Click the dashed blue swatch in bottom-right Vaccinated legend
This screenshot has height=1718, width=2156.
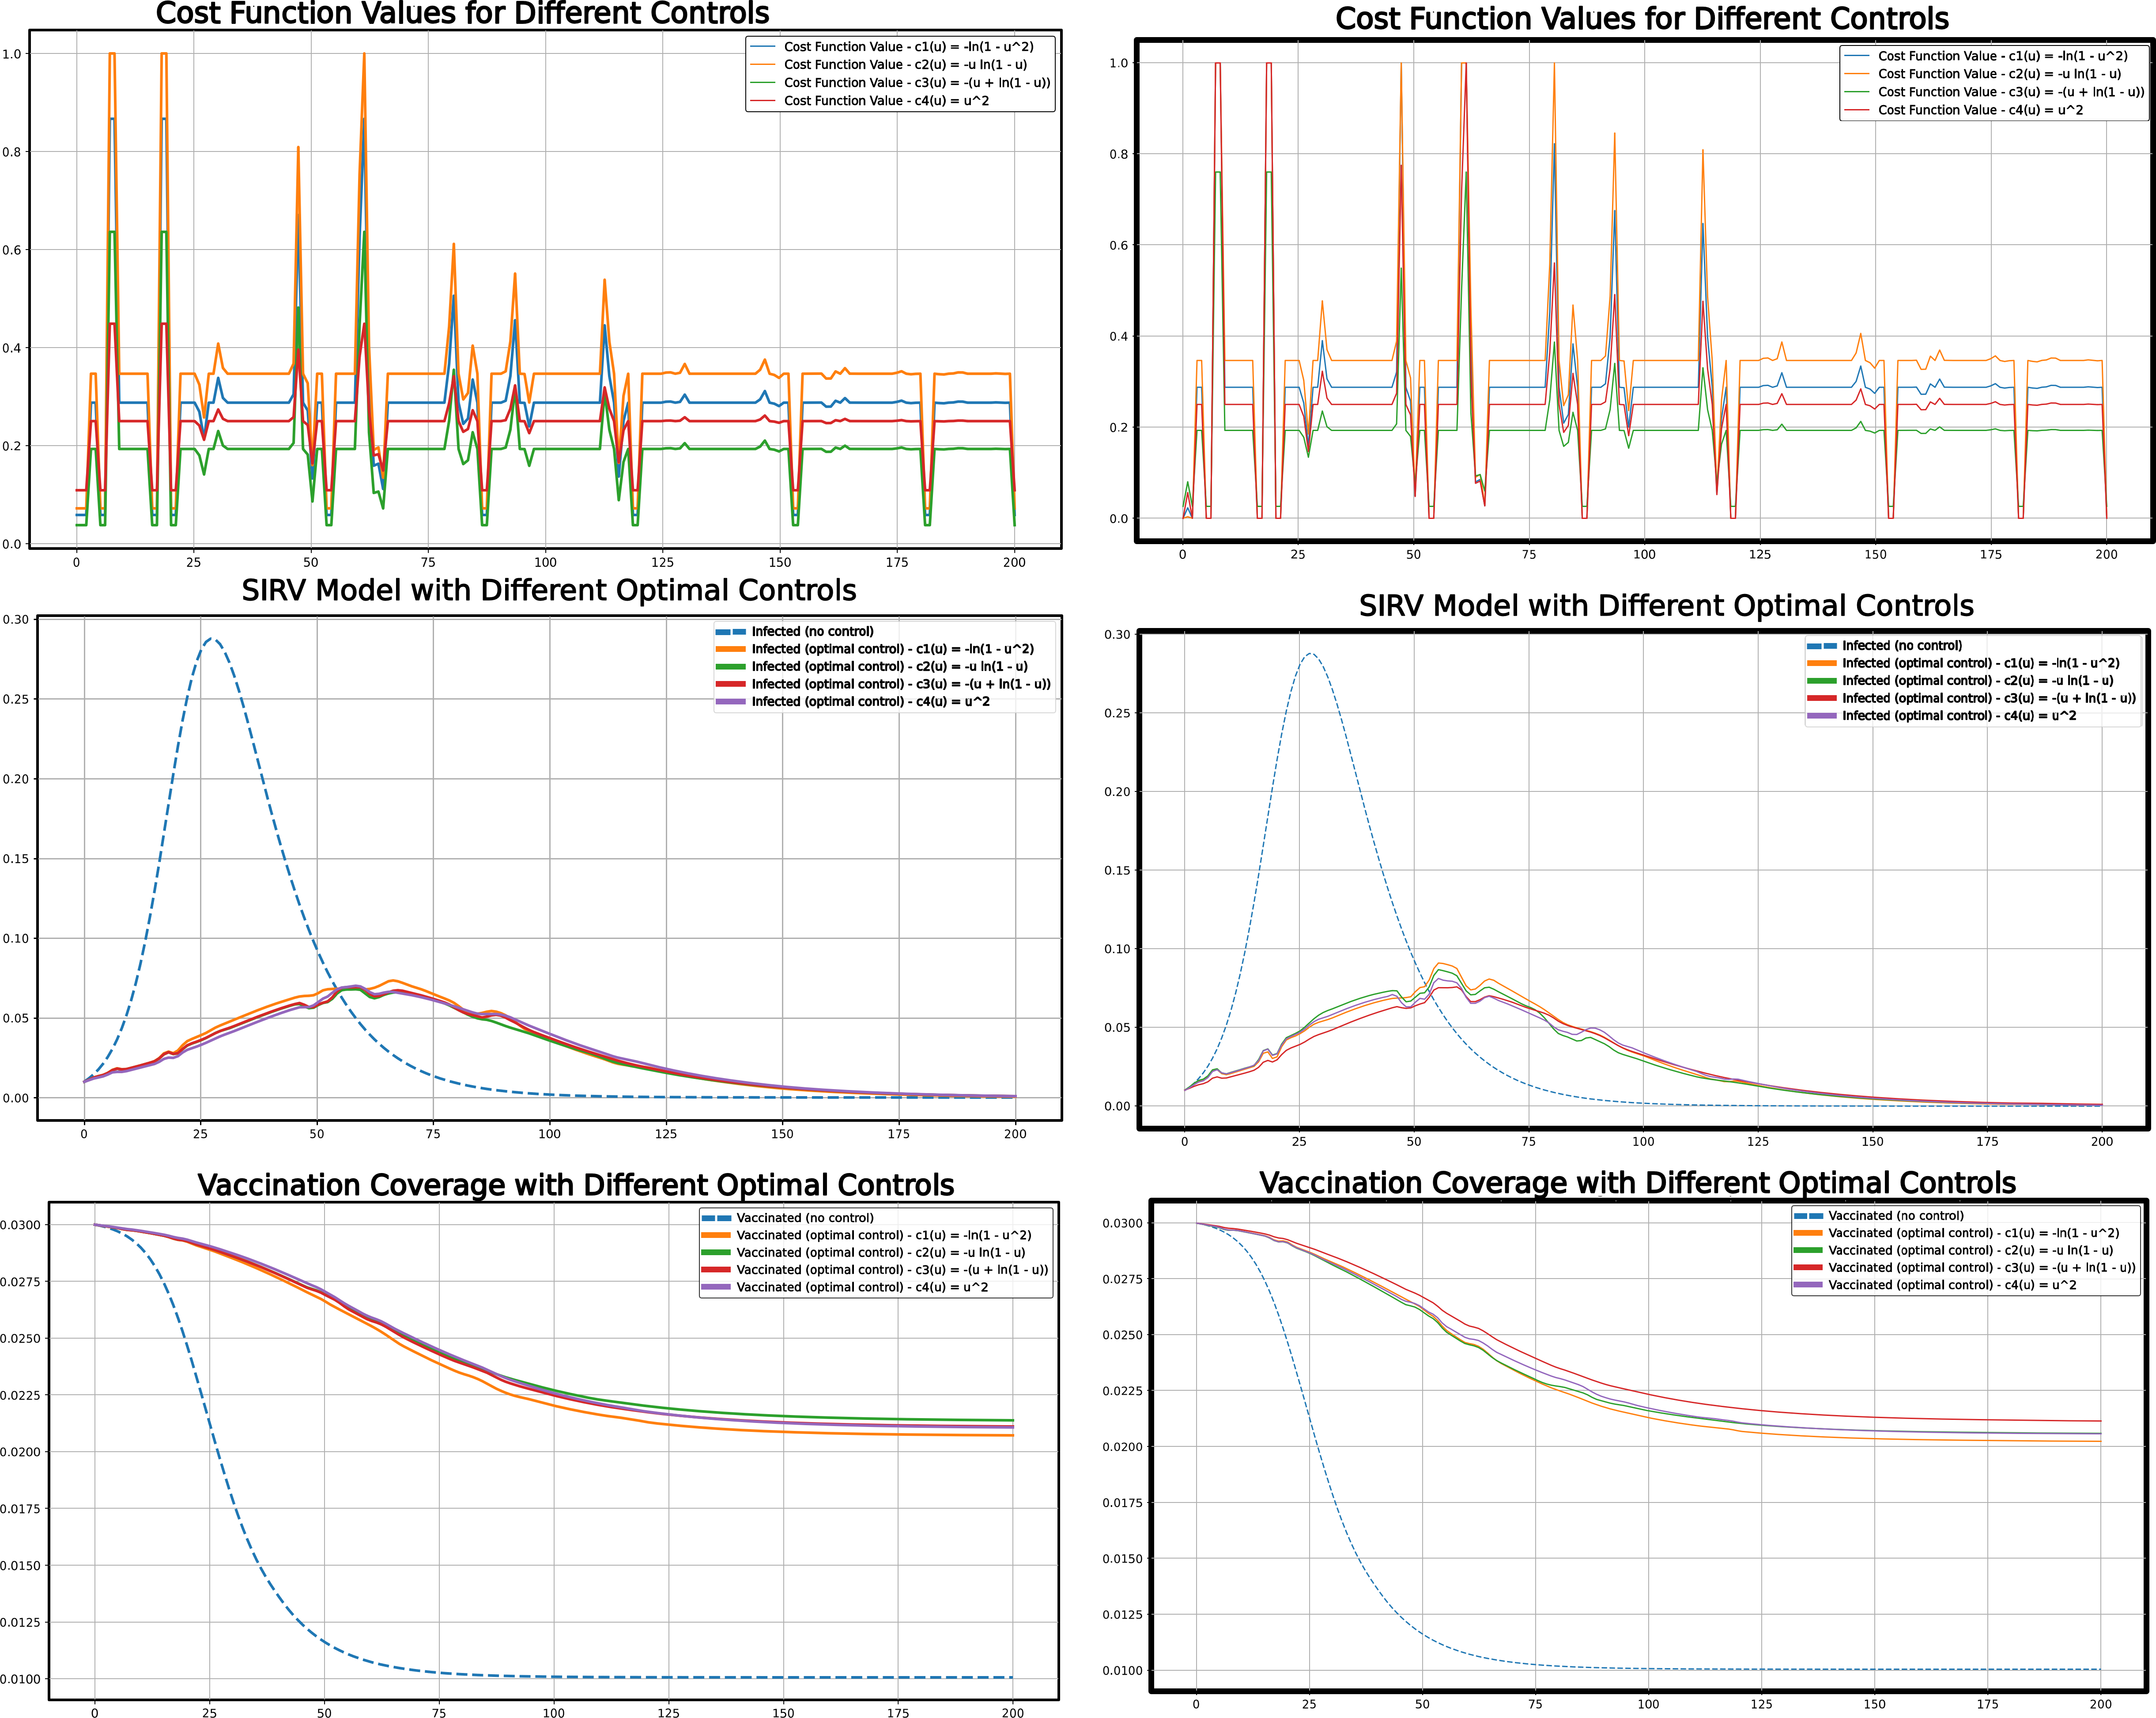click(x=1809, y=1216)
